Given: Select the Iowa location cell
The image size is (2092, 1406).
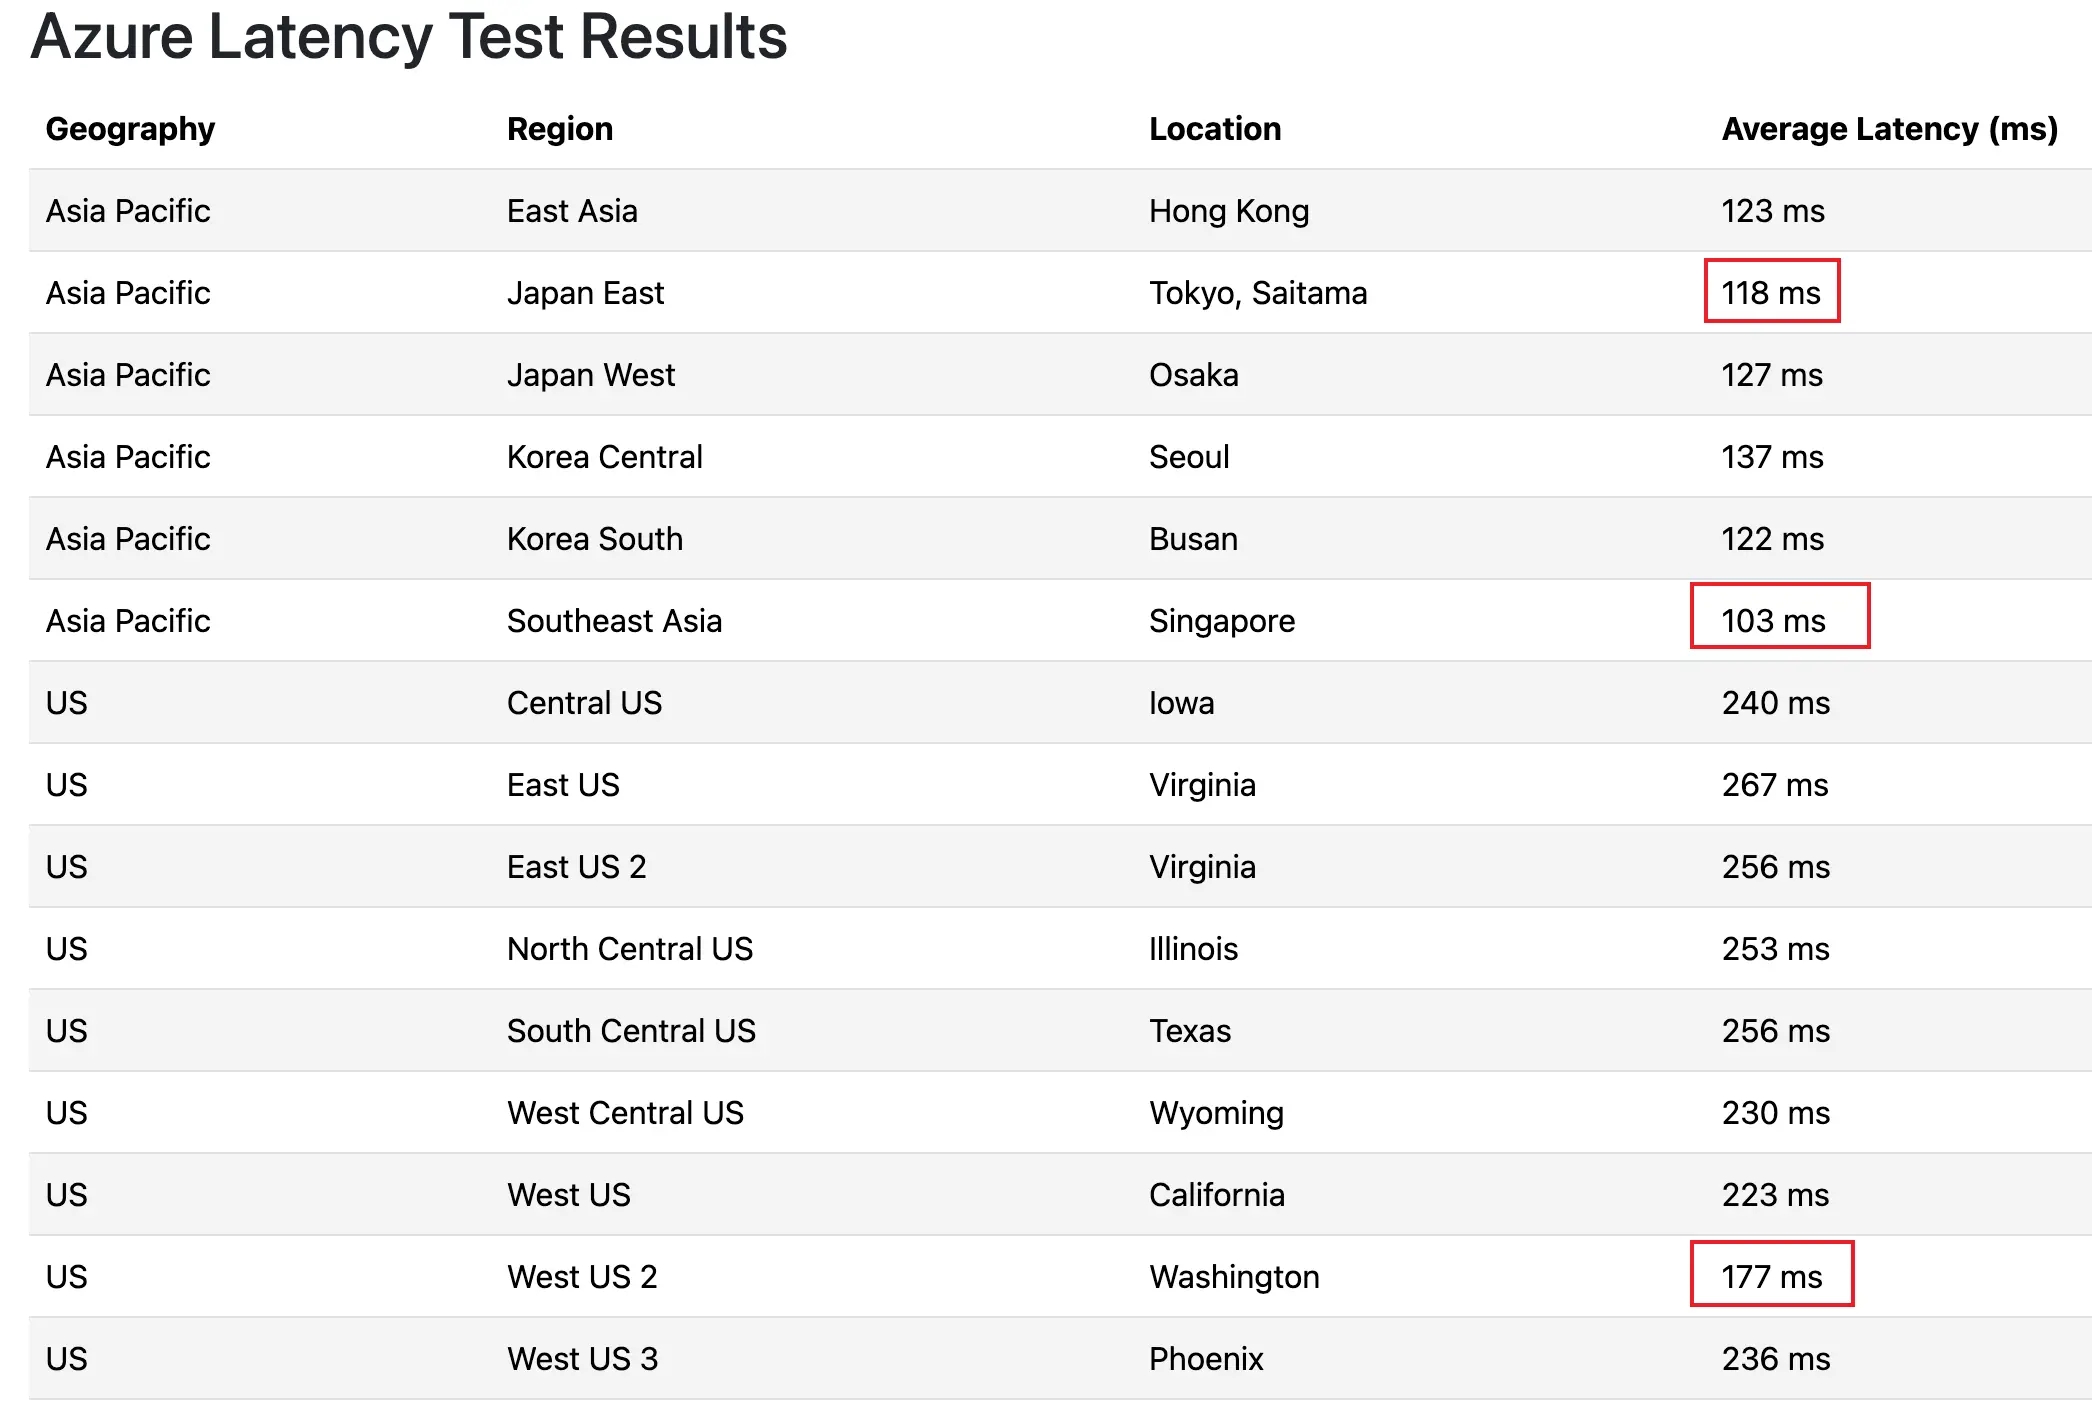Looking at the screenshot, I should (x=1181, y=703).
